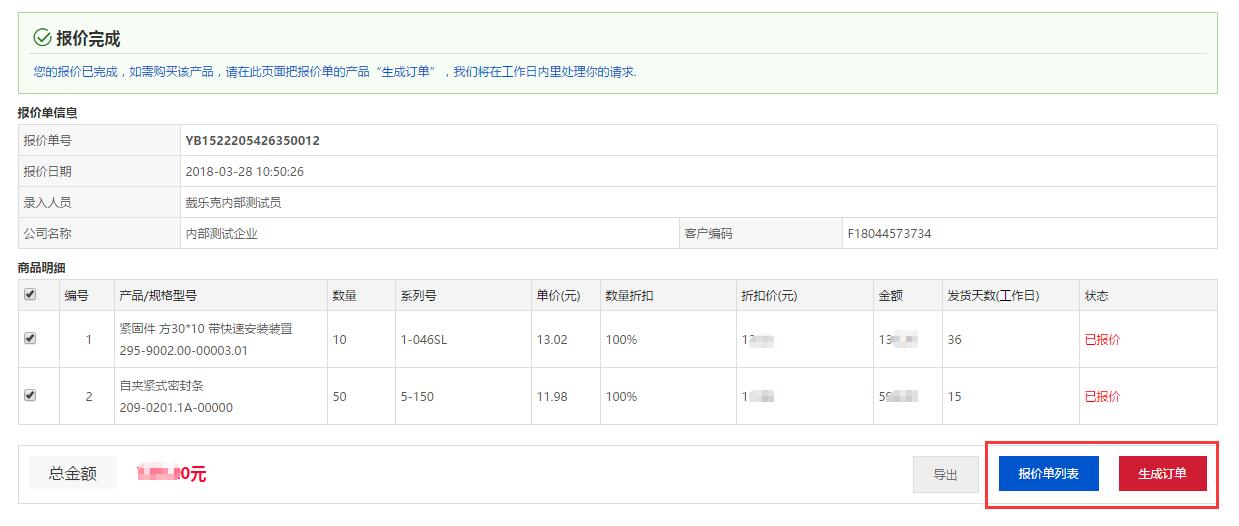Viewport: 1239px width, 526px height.
Task: Click the 商品明细 section title
Action: (x=42, y=268)
